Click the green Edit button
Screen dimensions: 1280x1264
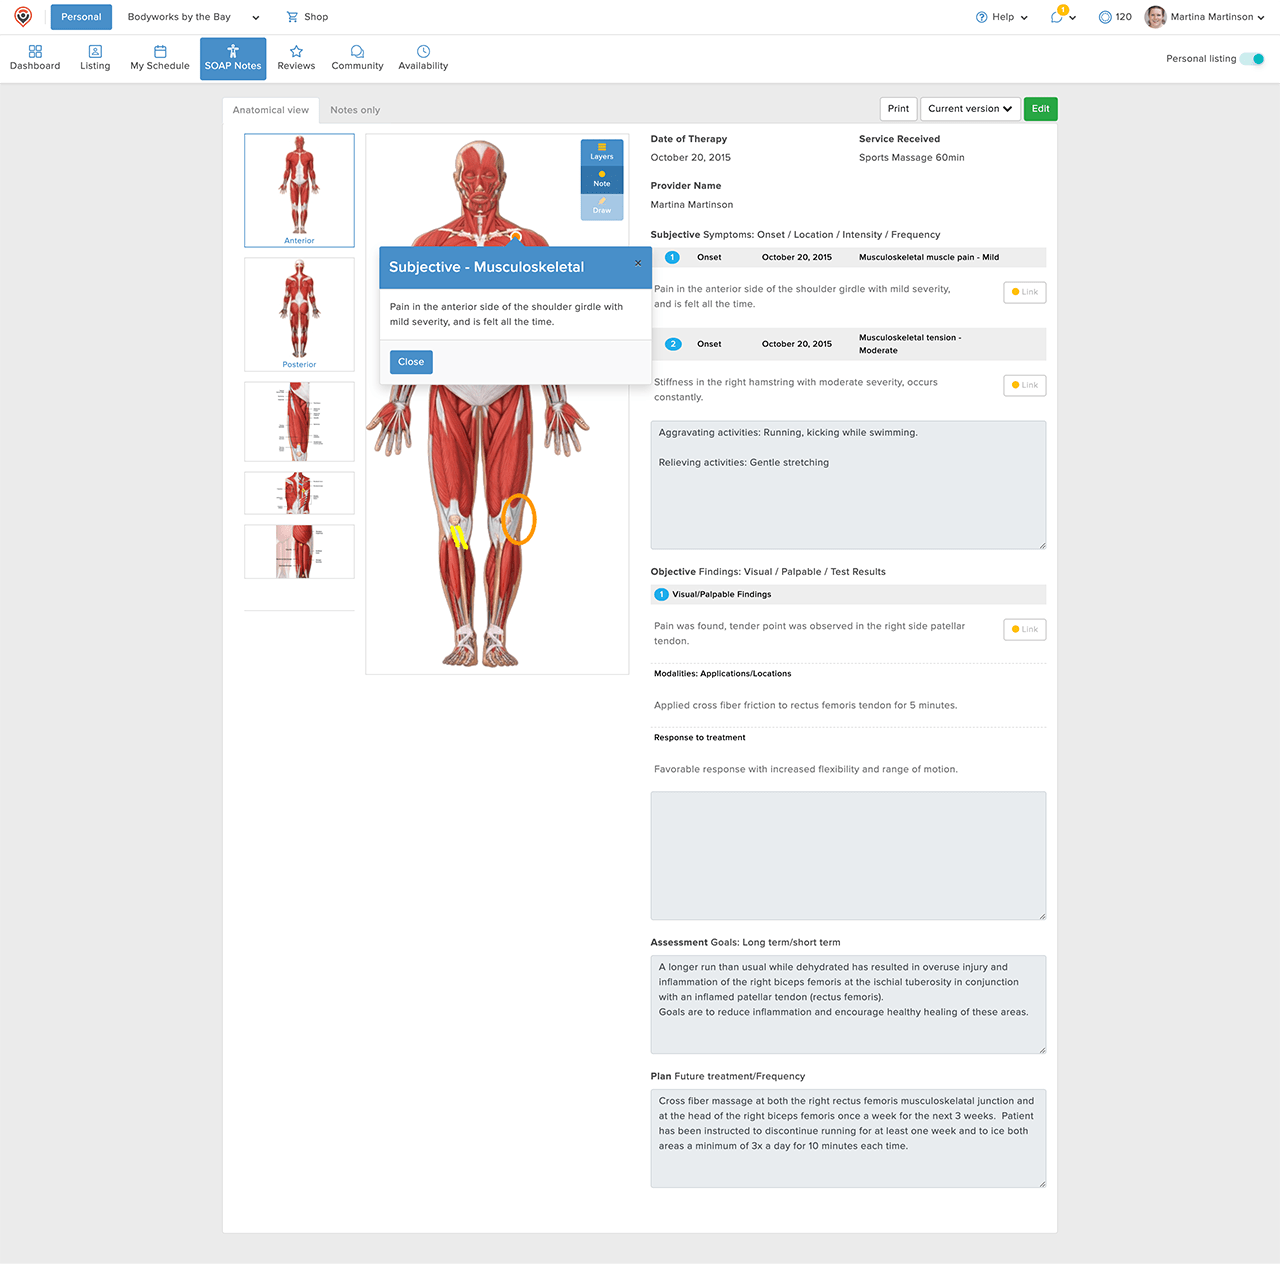1040,109
